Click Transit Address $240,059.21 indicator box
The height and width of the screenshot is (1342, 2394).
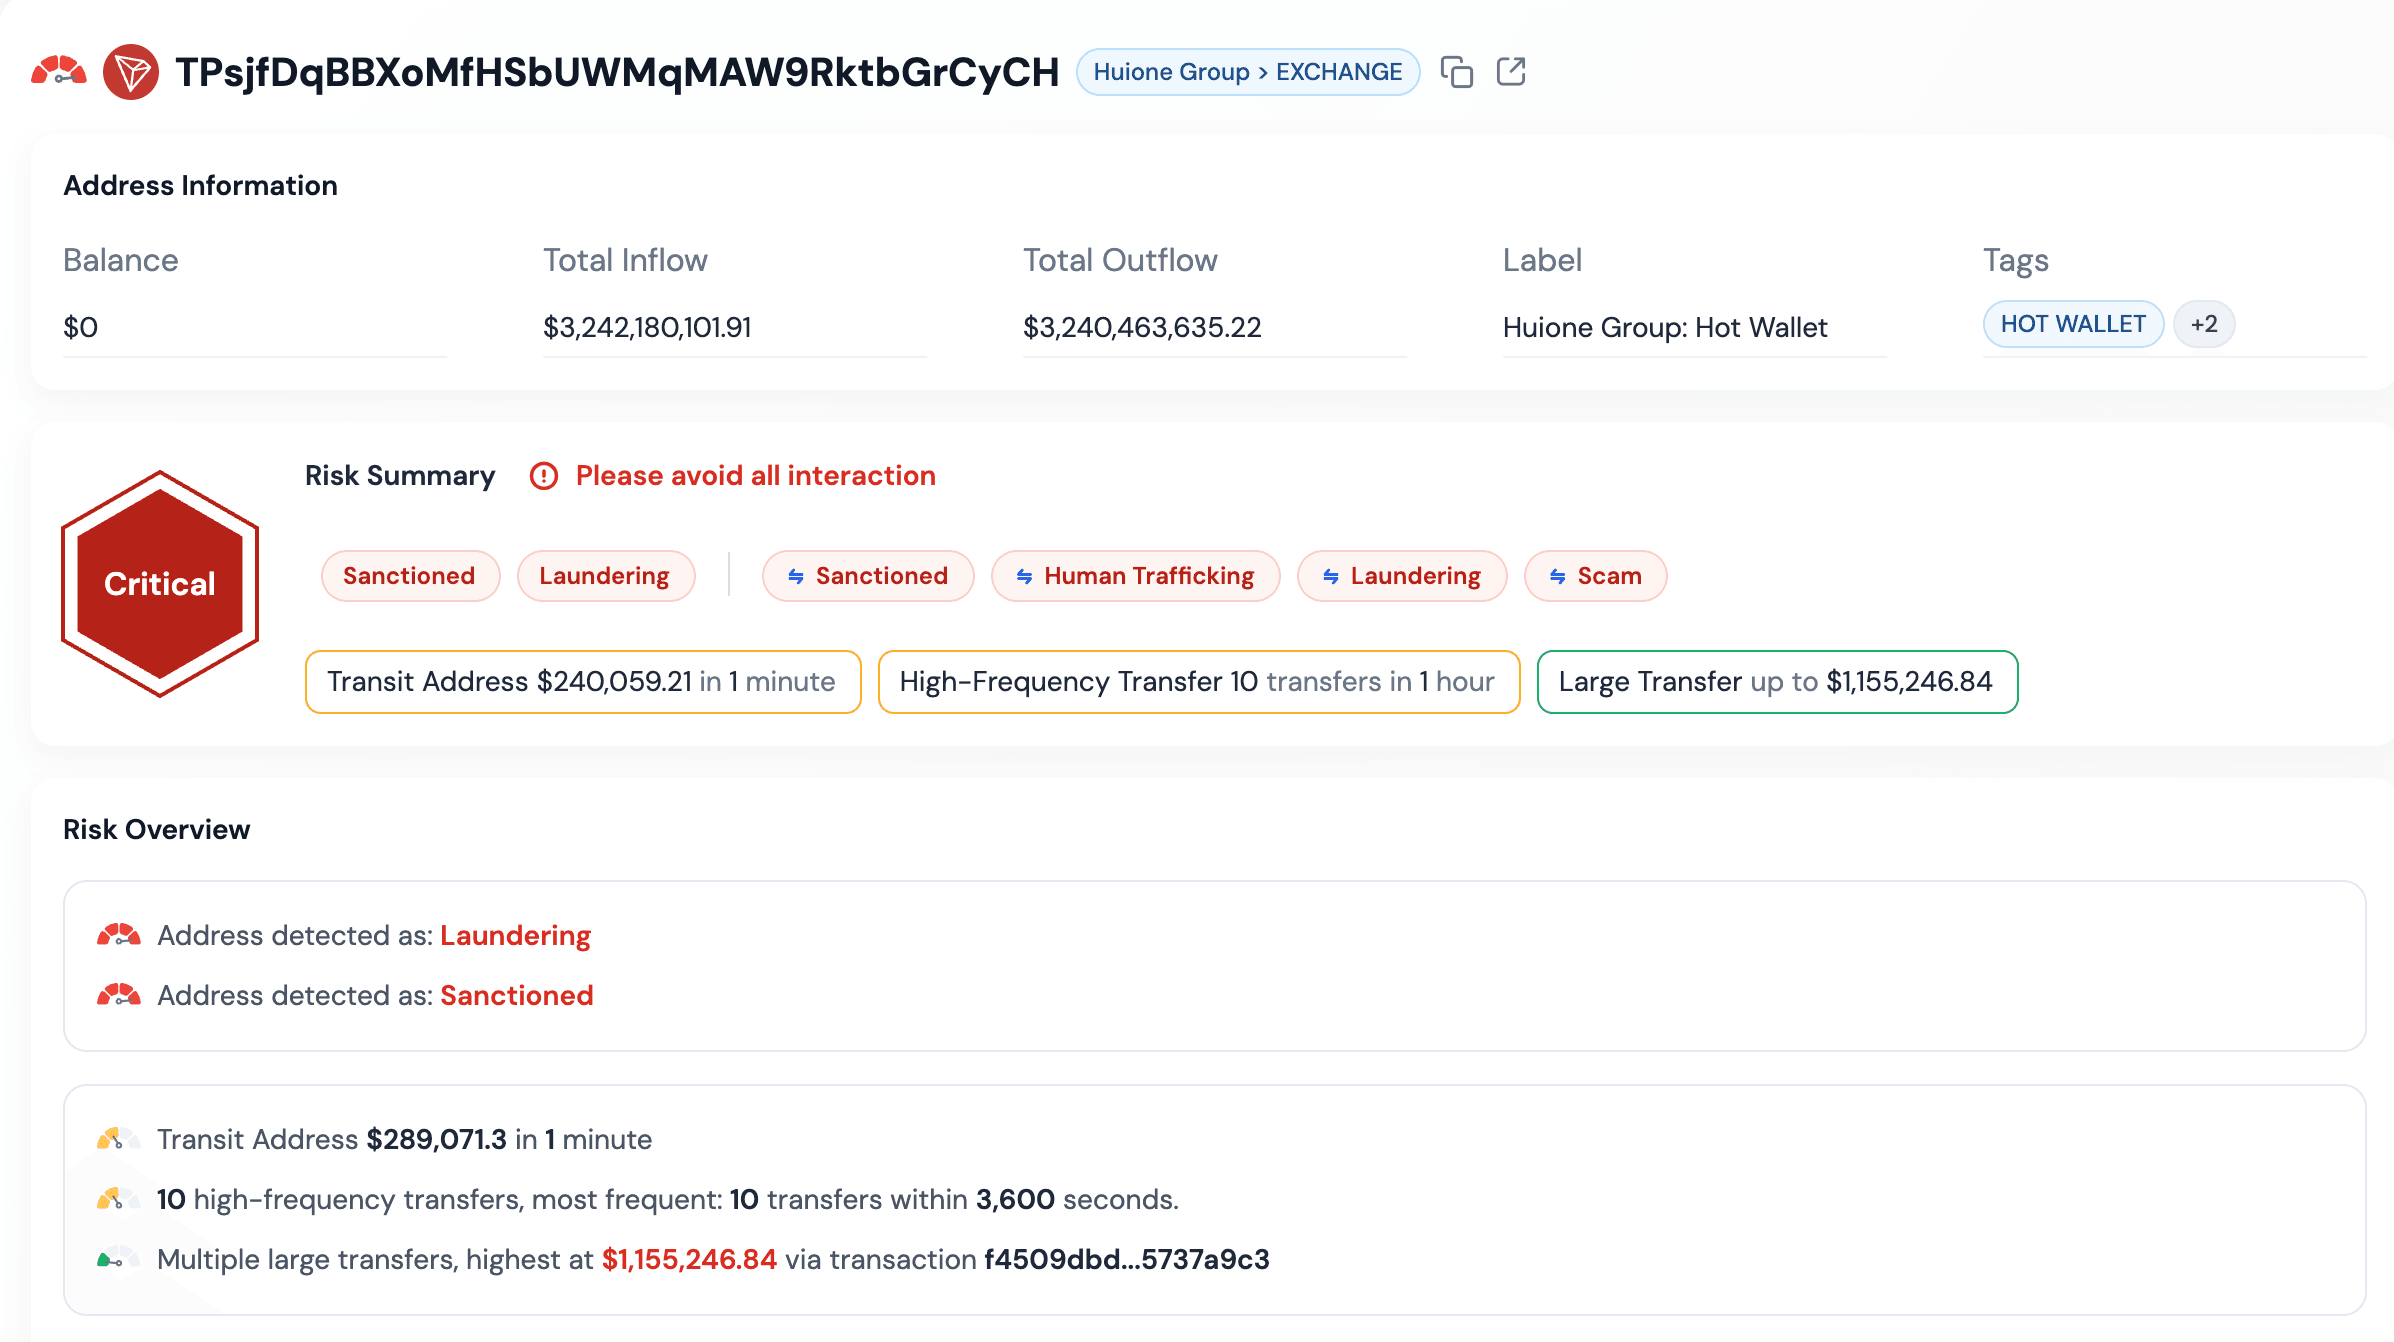click(x=582, y=682)
